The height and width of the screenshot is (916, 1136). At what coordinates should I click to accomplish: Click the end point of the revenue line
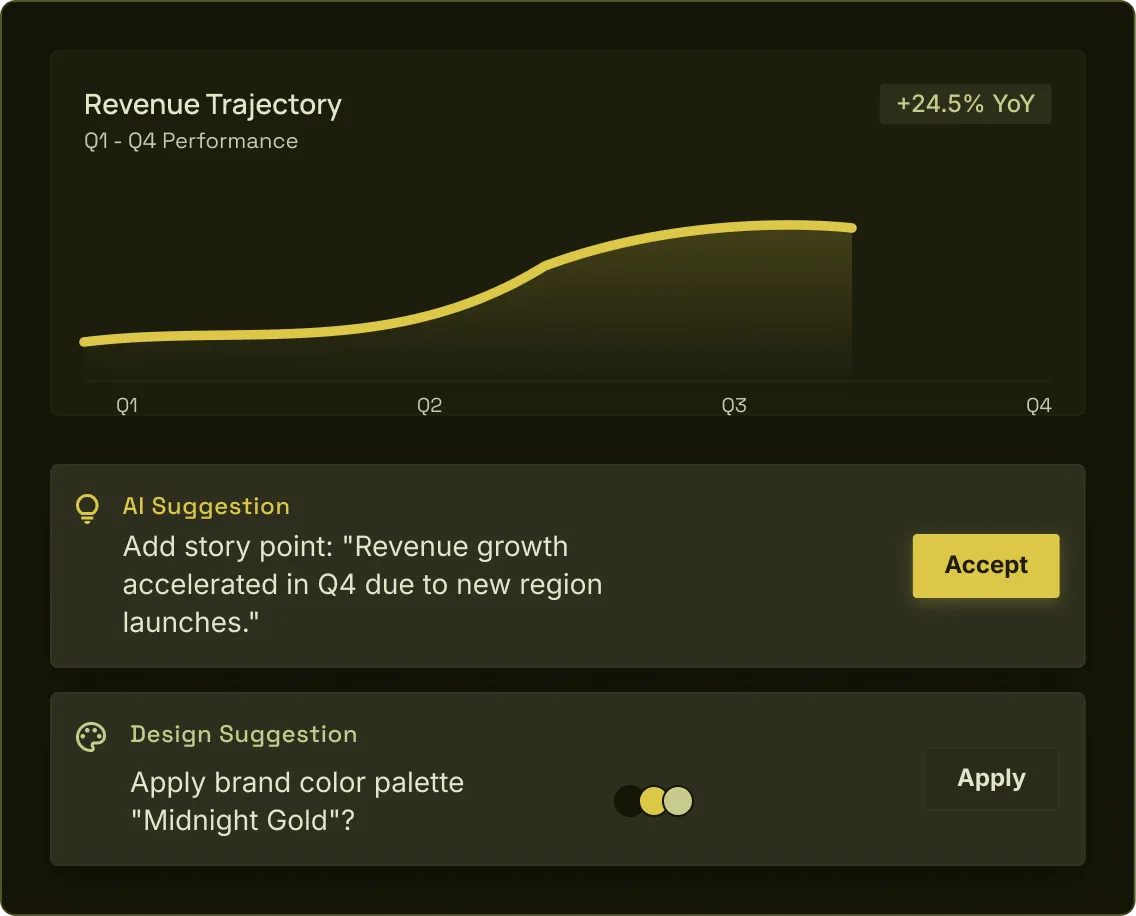[851, 228]
